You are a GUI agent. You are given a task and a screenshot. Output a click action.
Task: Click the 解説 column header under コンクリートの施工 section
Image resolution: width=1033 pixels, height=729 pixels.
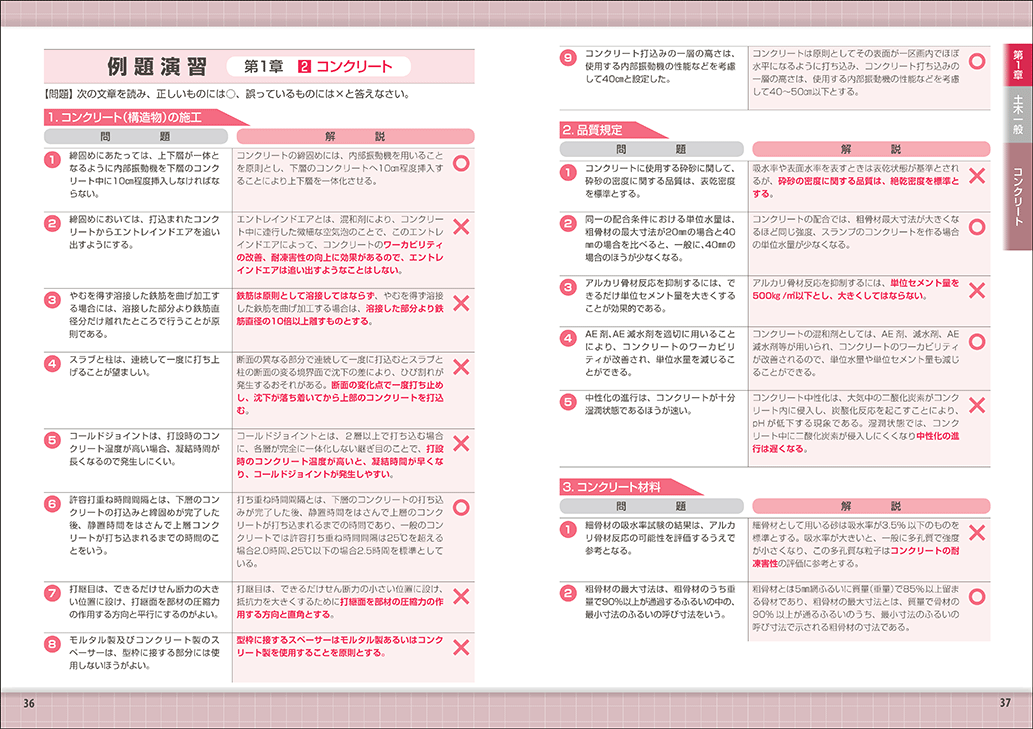[356, 136]
